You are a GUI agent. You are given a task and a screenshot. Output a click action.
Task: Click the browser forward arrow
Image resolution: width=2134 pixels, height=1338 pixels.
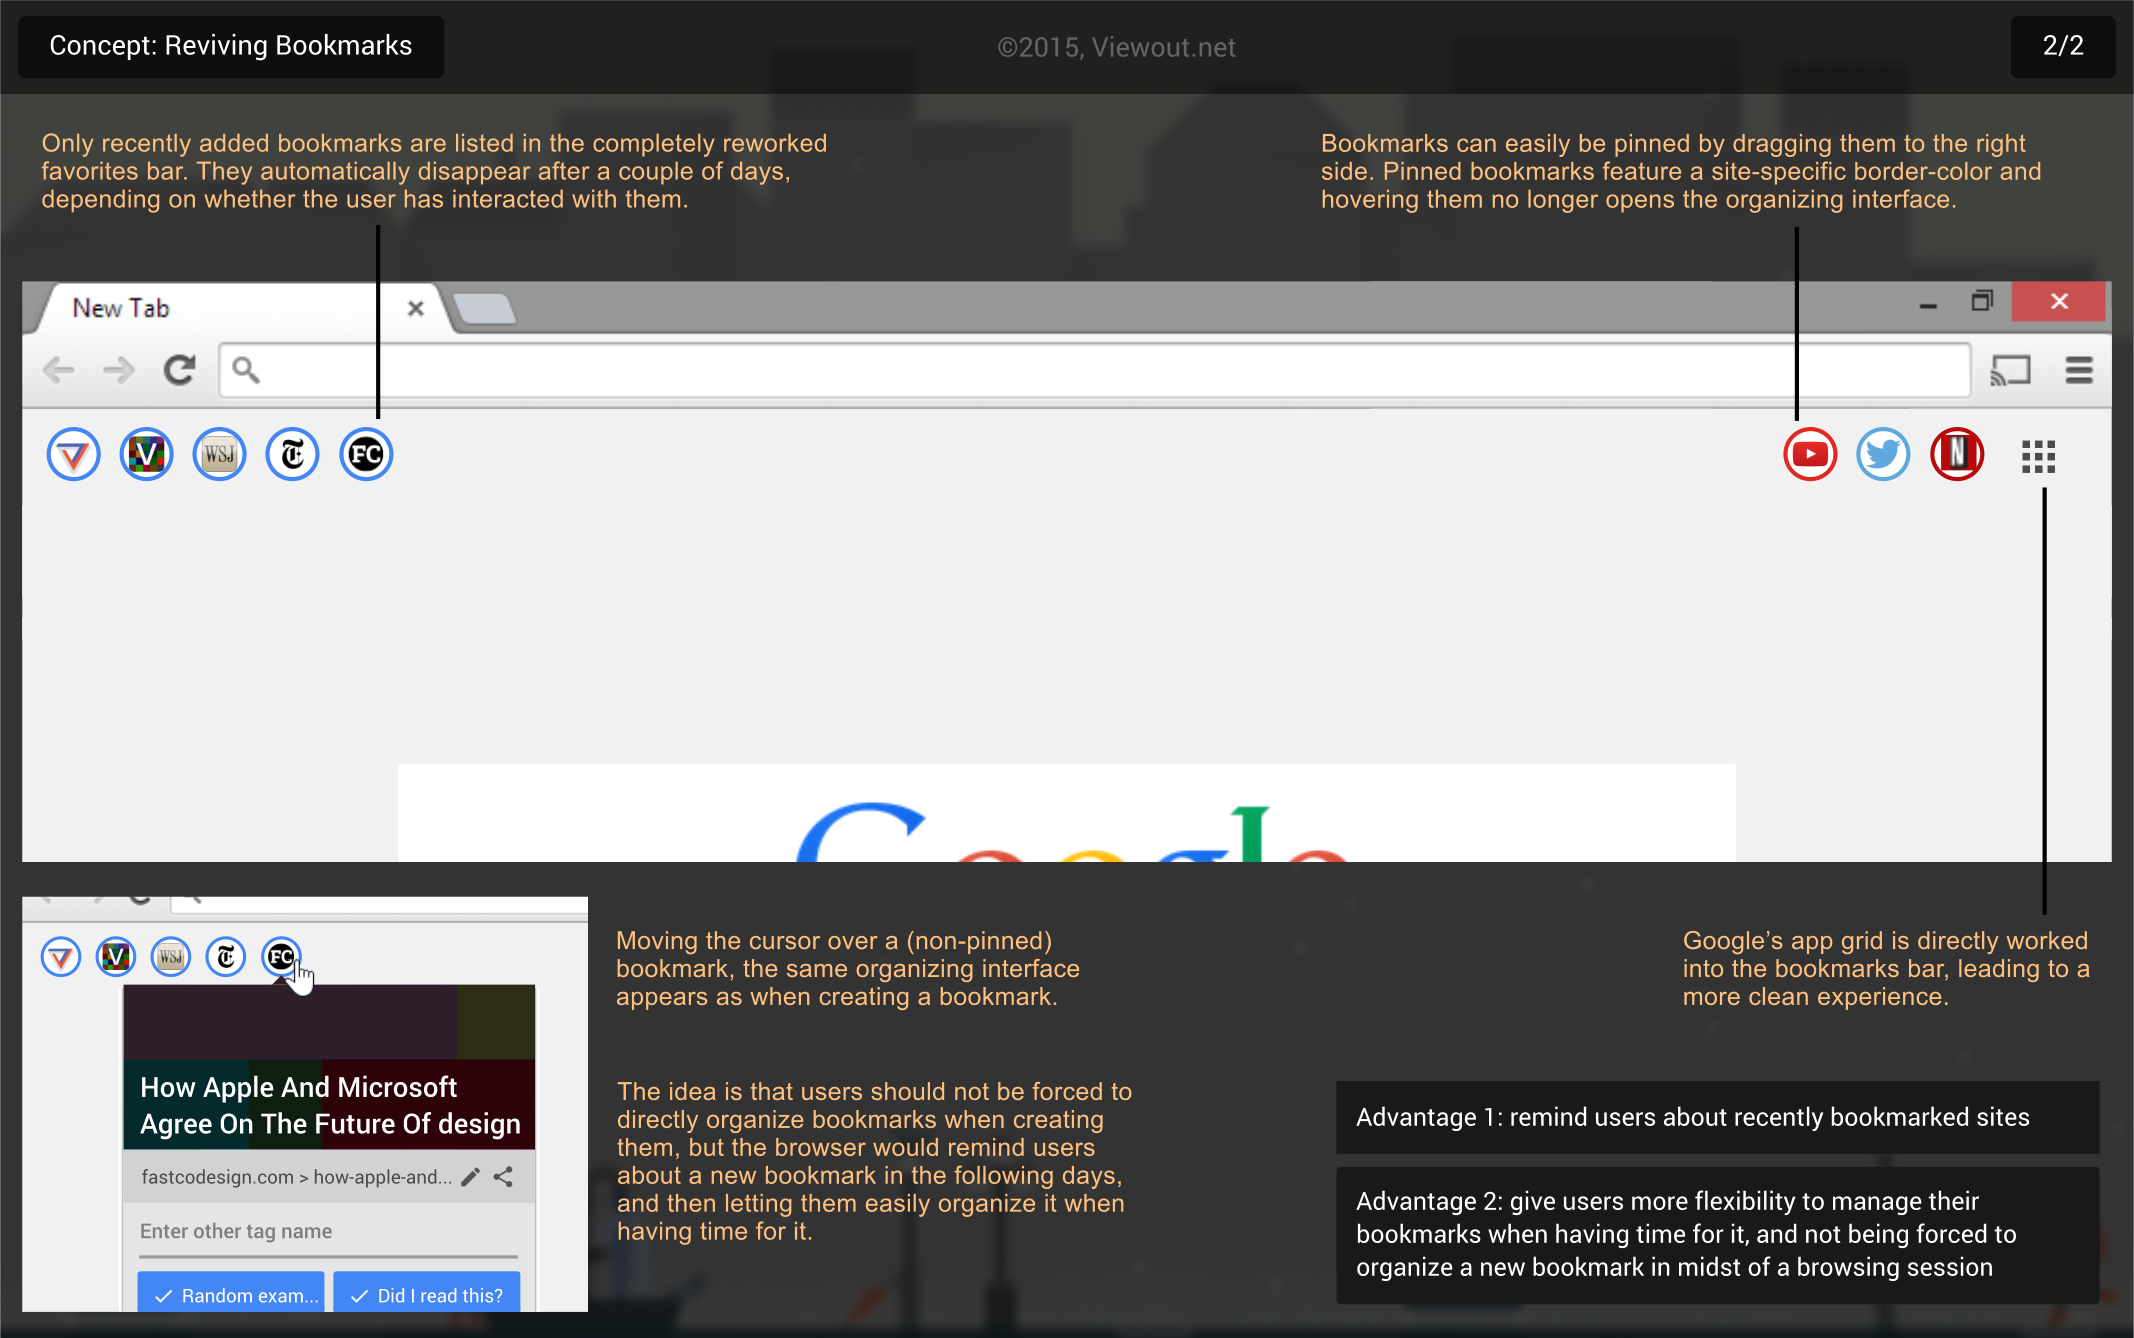tap(119, 371)
